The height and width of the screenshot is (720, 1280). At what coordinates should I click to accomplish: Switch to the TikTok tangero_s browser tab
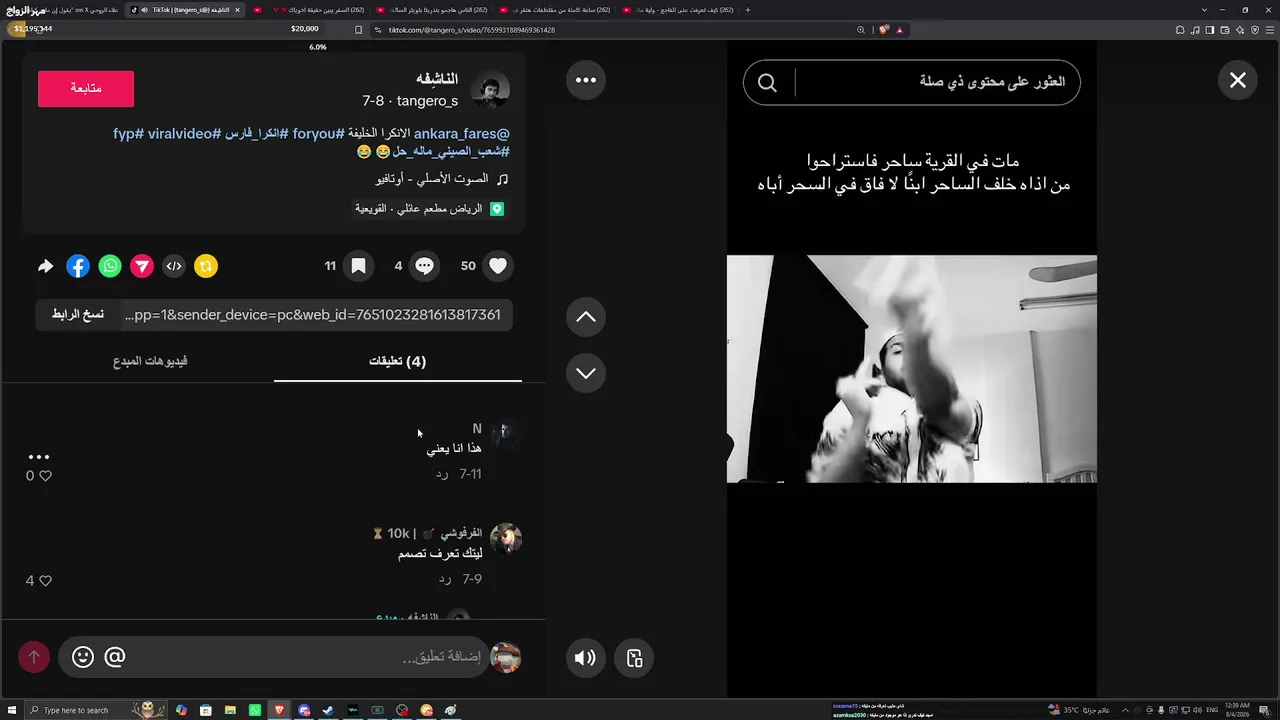(x=185, y=10)
